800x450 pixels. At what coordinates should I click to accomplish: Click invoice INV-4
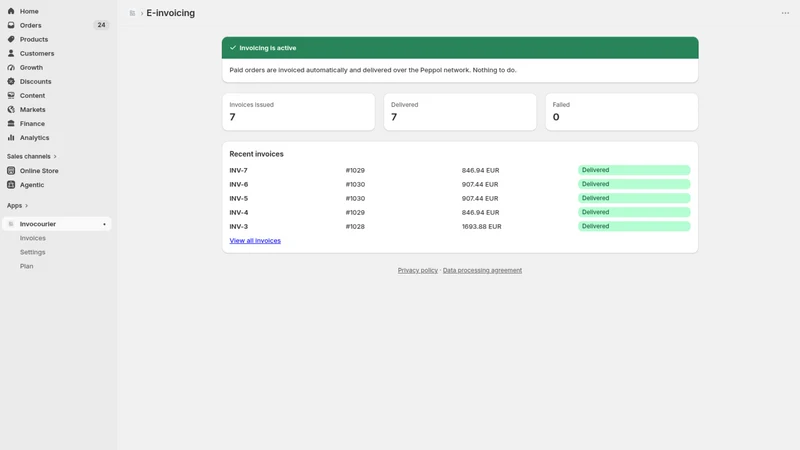[x=238, y=212]
